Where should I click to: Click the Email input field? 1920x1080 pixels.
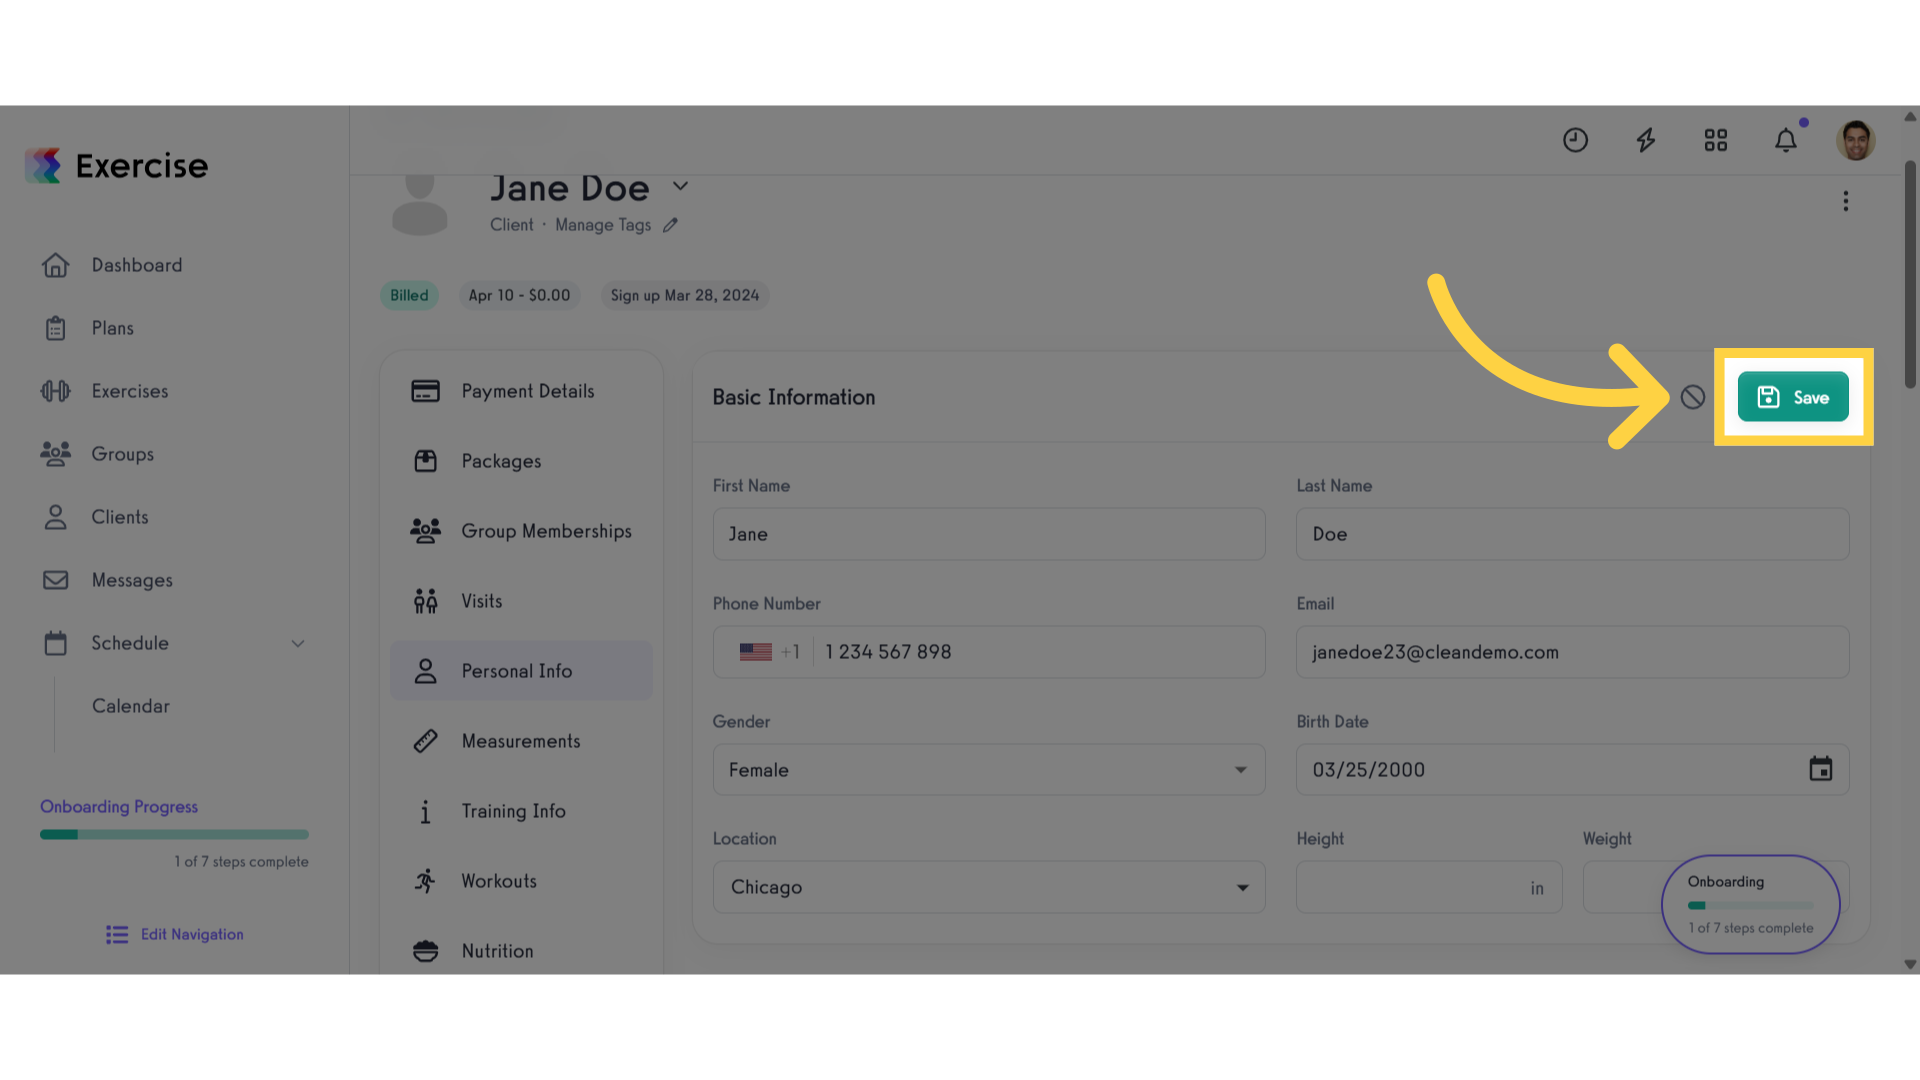(x=1573, y=652)
